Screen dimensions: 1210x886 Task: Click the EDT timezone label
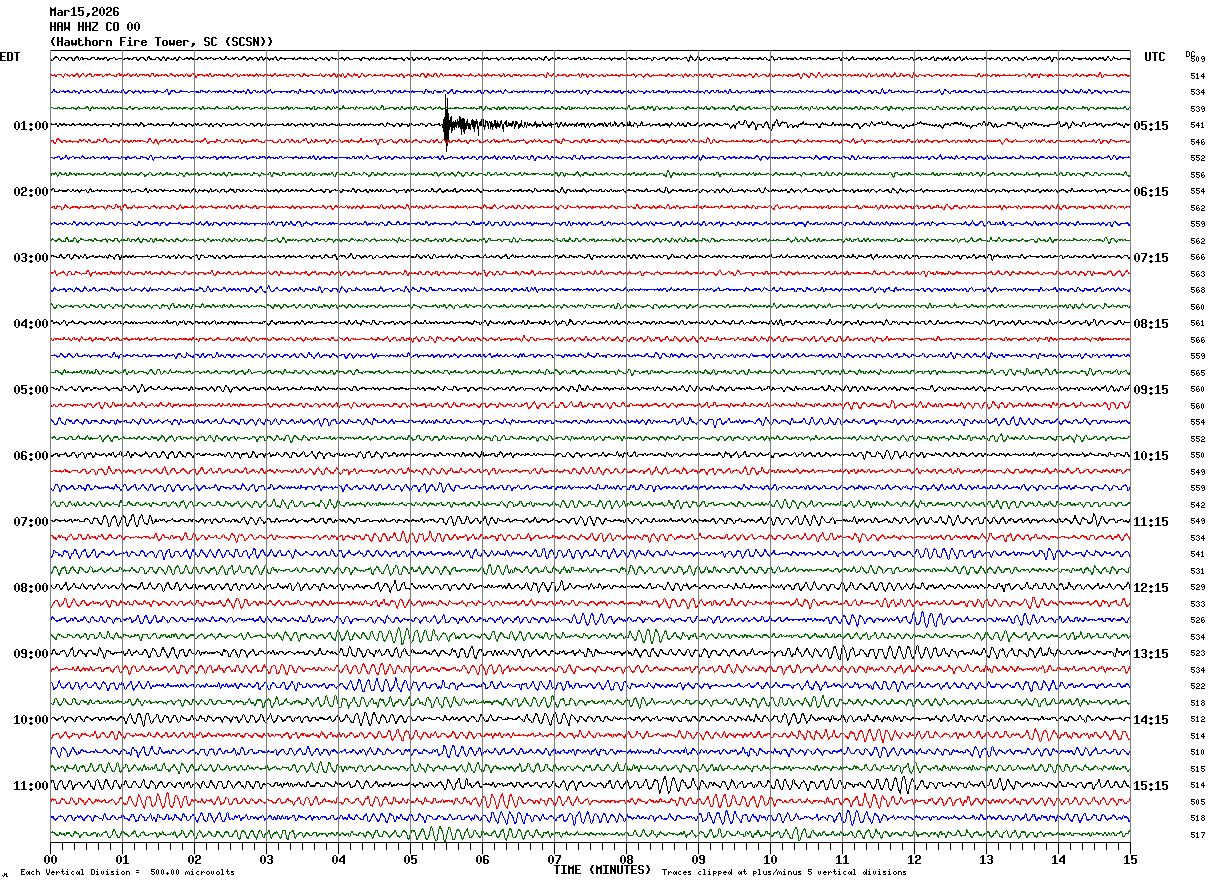(x=9, y=57)
